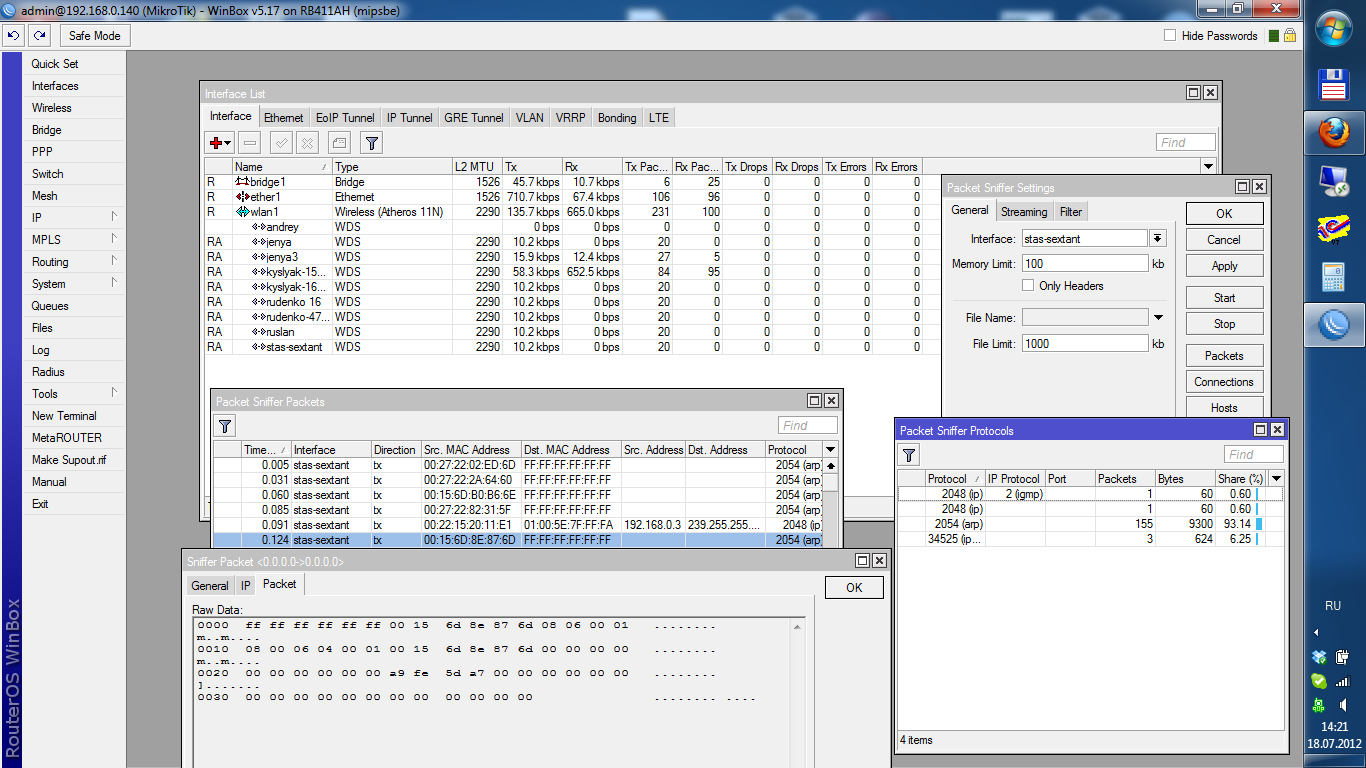This screenshot has height=768, width=1366.
Task: Click the Remove (minus) icon in Interface List
Action: click(x=250, y=143)
